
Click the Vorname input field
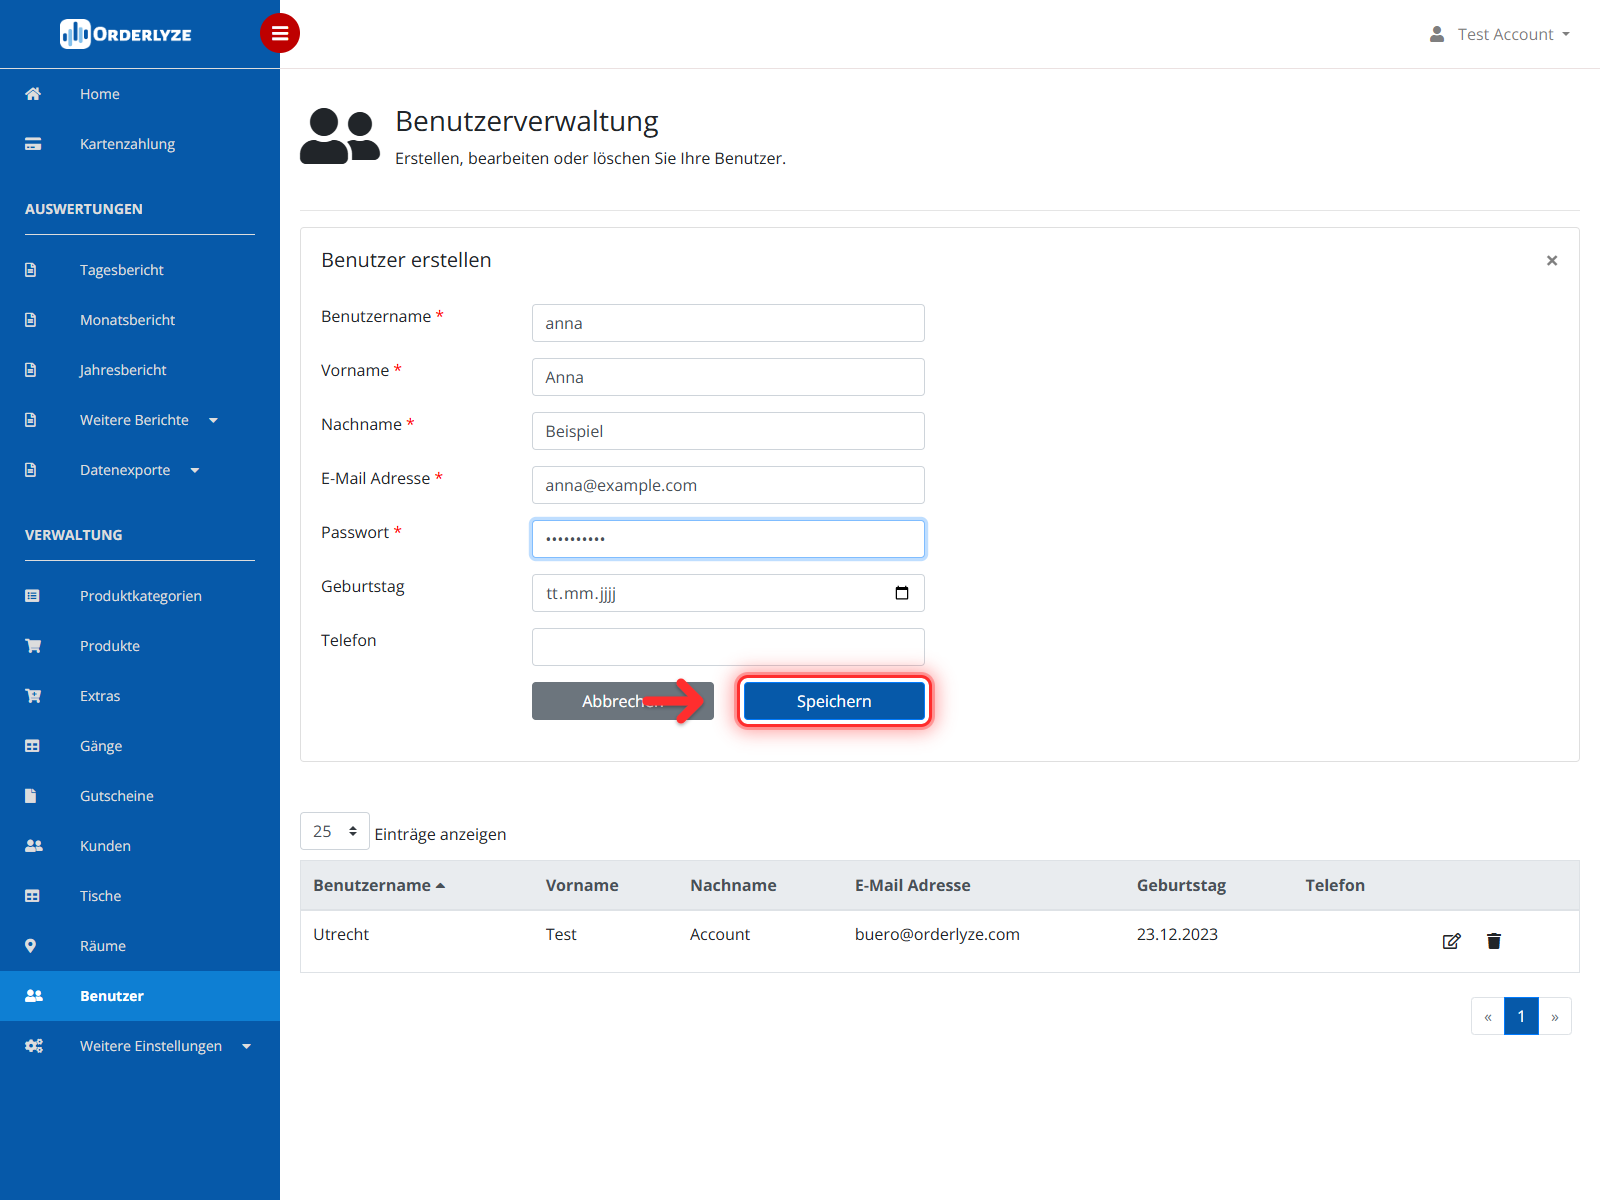coord(728,377)
